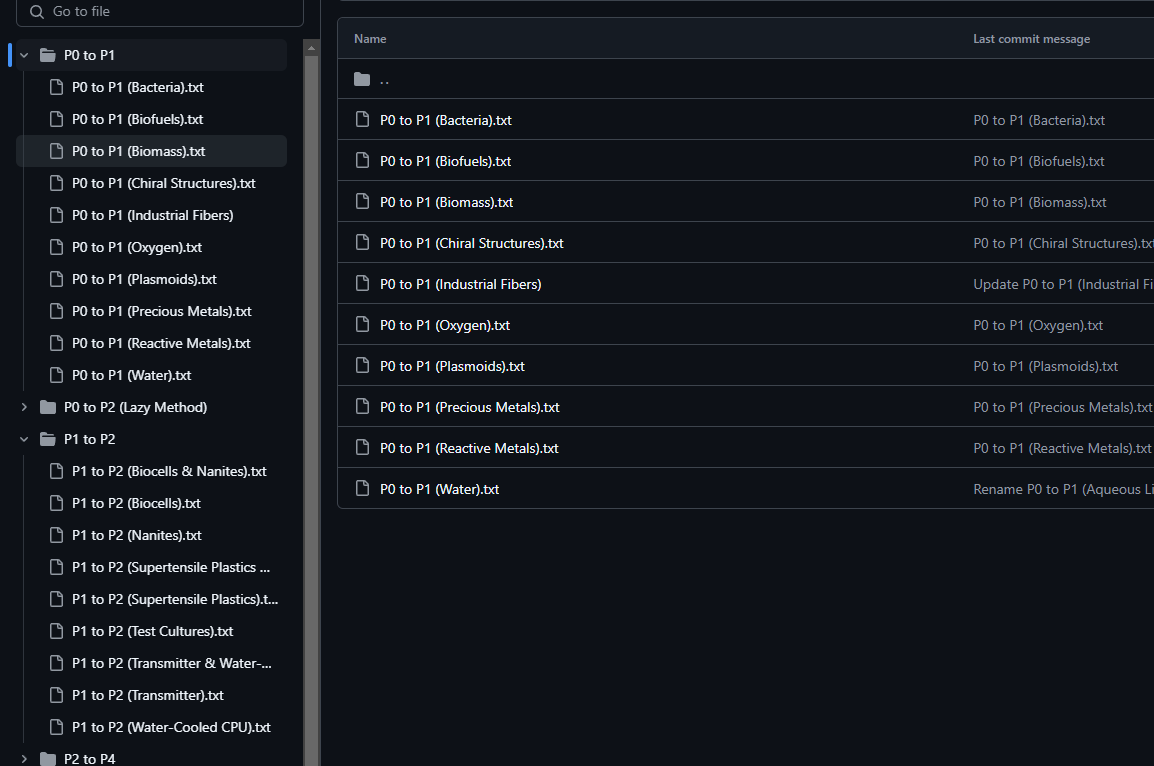Click the sidebar vertical scrollbar
1154x766 pixels.
[311, 400]
